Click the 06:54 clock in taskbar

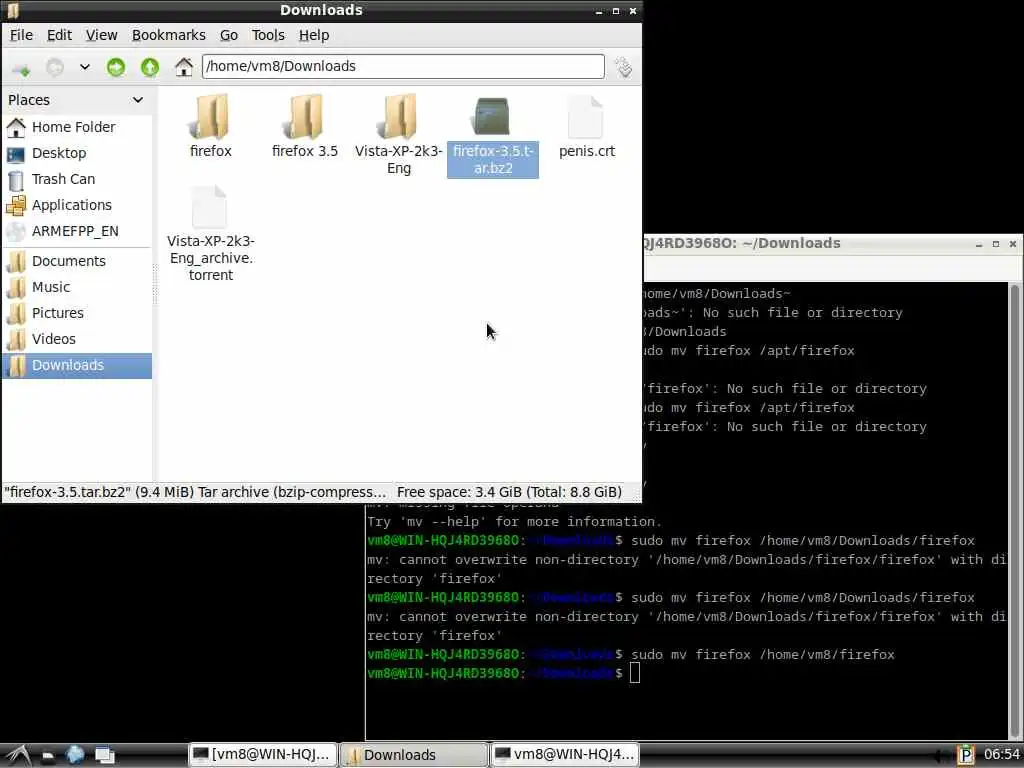[1001, 755]
